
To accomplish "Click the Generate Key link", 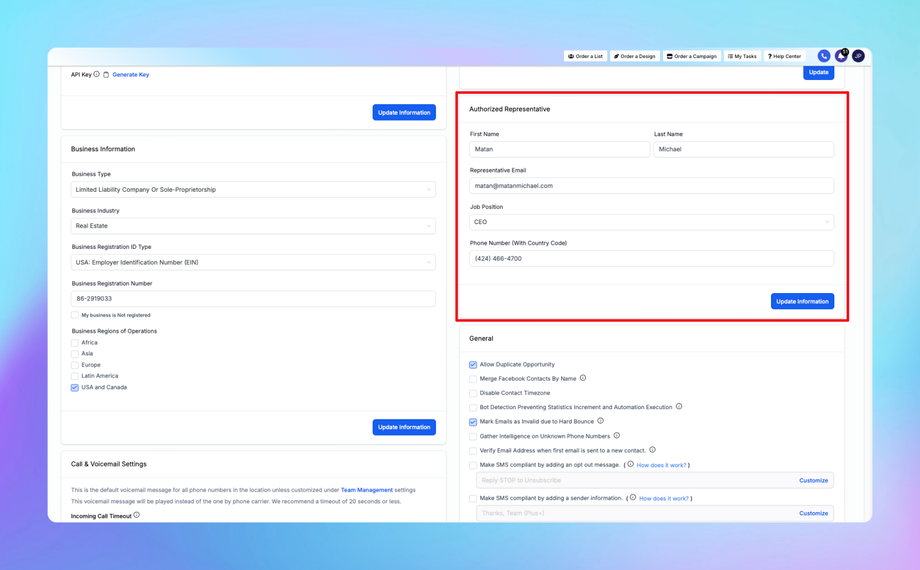I will pyautogui.click(x=131, y=75).
